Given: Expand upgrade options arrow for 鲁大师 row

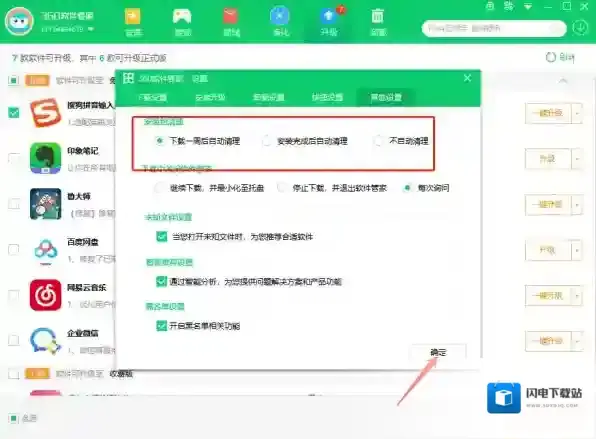Looking at the screenshot, I should coord(577,204).
